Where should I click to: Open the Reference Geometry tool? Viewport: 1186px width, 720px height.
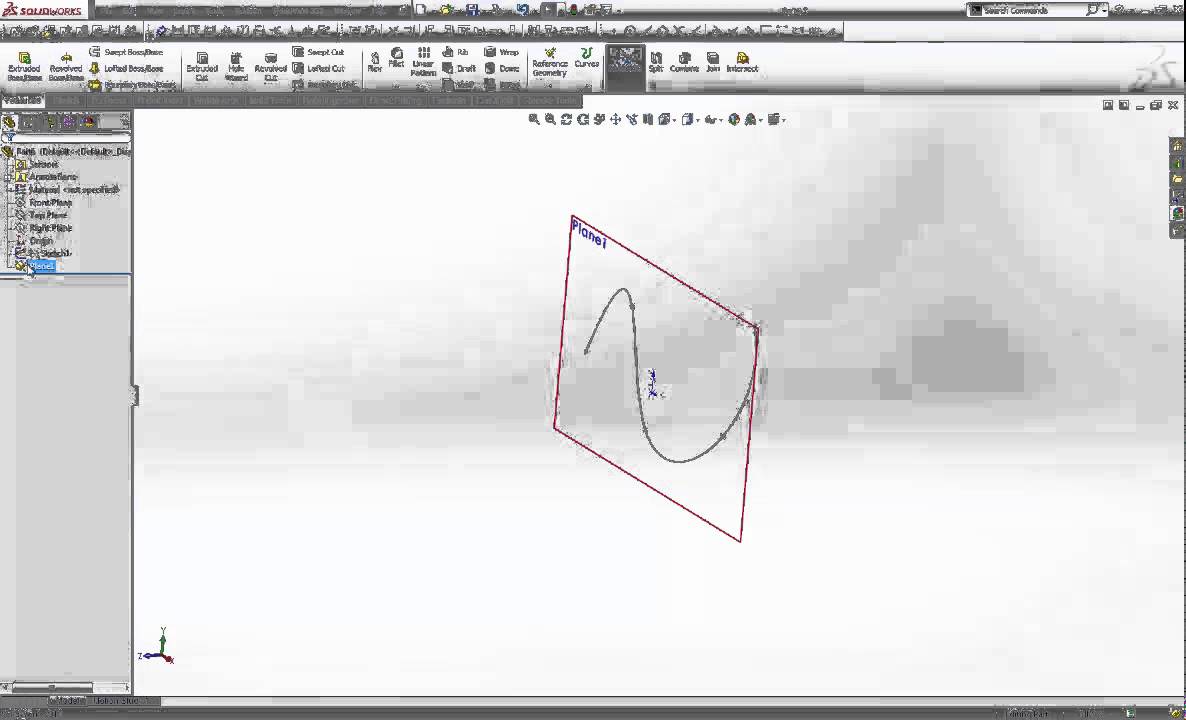pyautogui.click(x=549, y=62)
